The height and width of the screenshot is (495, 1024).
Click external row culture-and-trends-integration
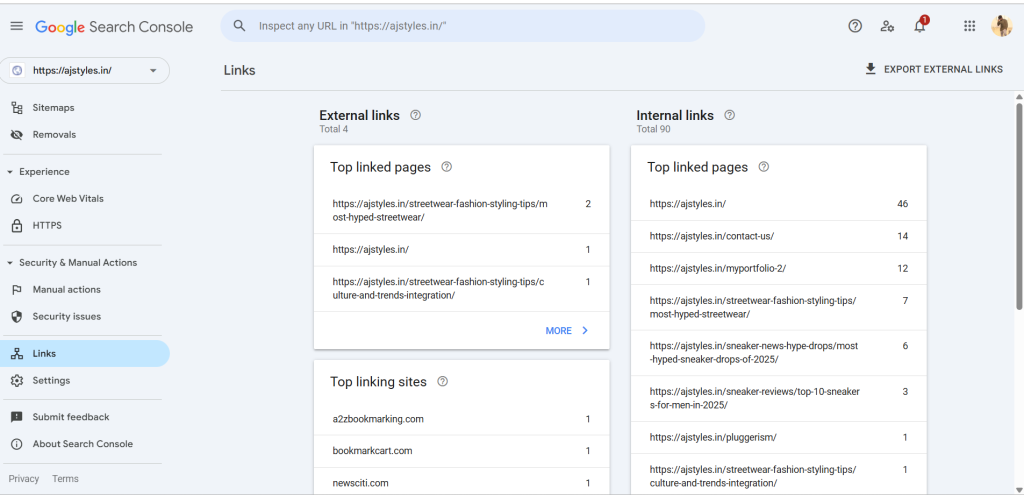tap(462, 289)
